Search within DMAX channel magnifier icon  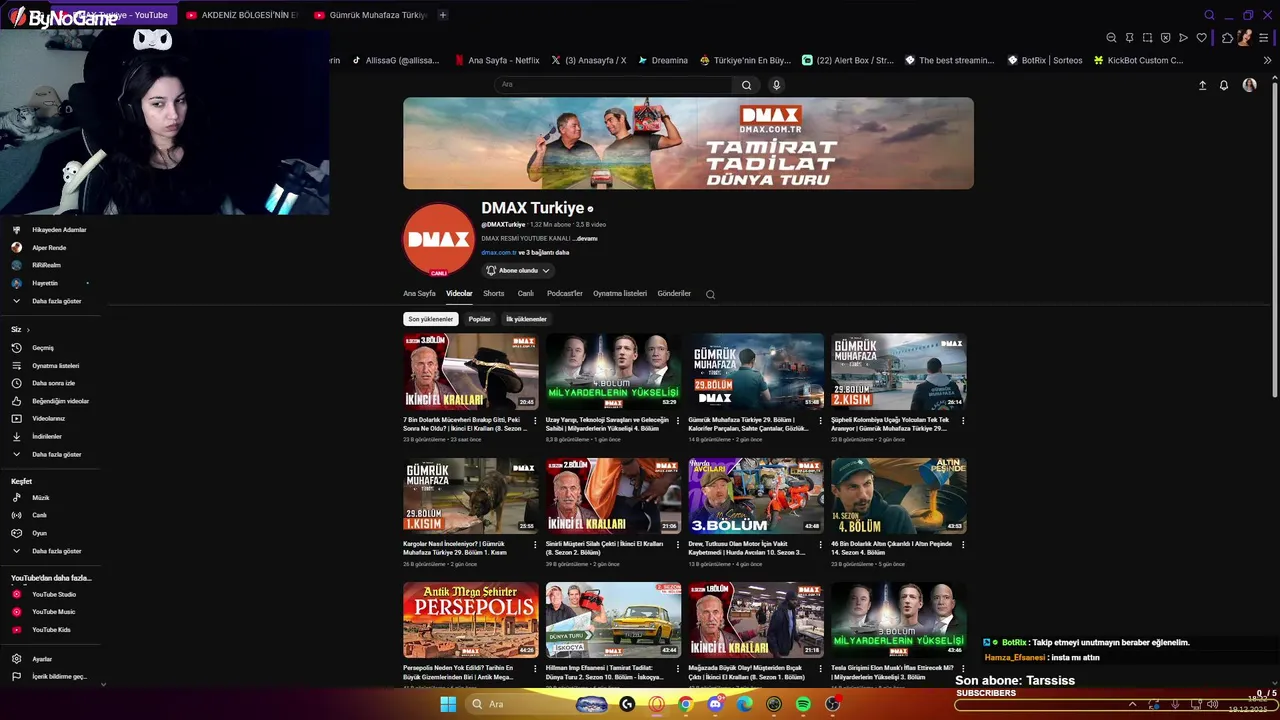(710, 294)
